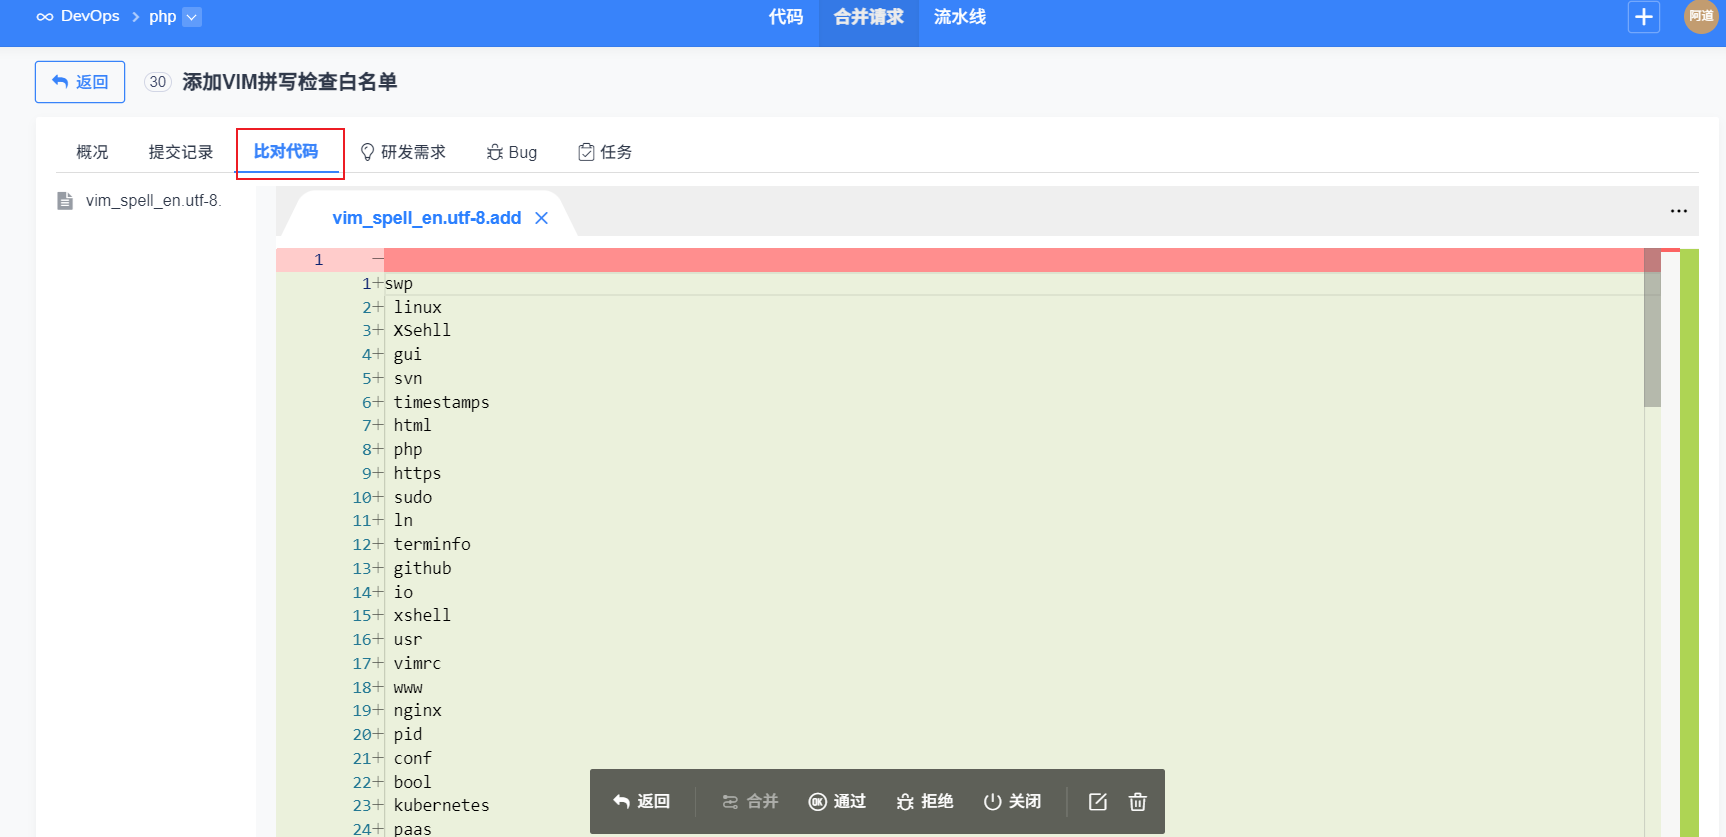Viewport: 1726px width, 837px height.
Task: Click the edit icon in bottom toolbar
Action: (x=1097, y=802)
